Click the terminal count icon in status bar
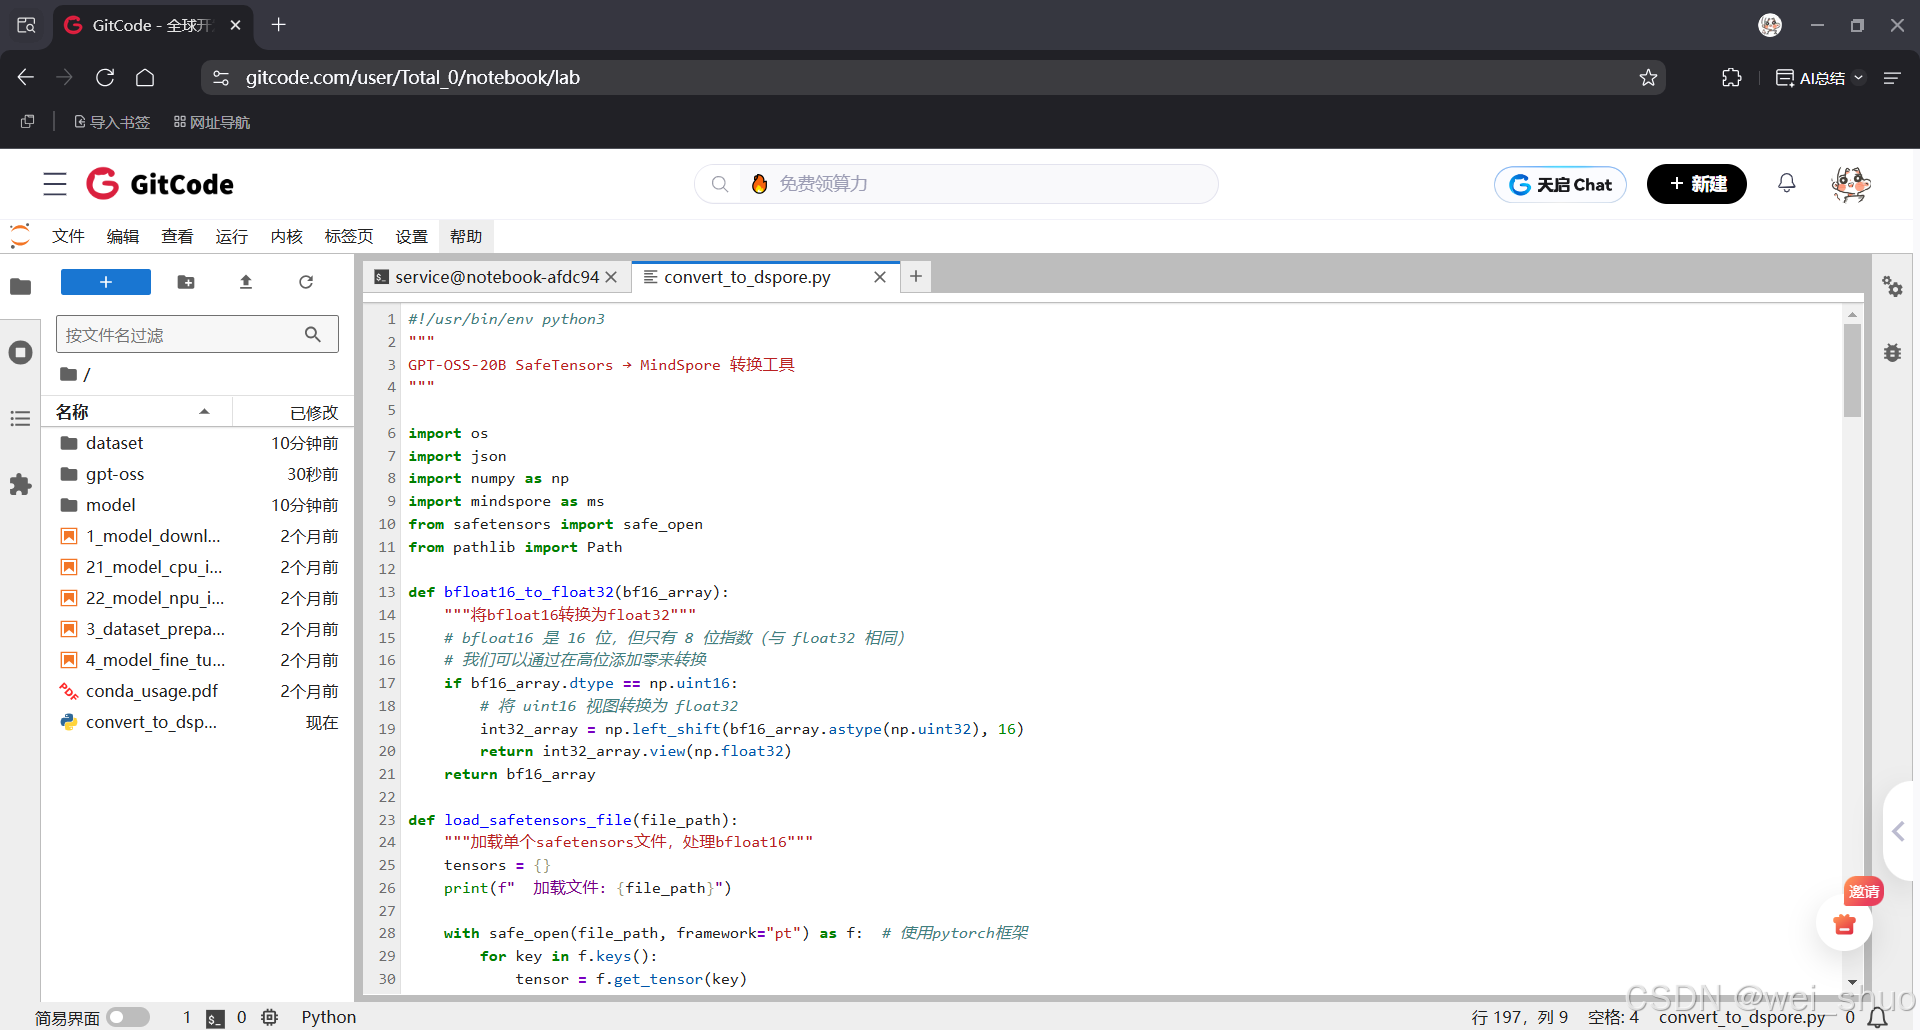Screen dimensions: 1920x1030 point(215,1018)
